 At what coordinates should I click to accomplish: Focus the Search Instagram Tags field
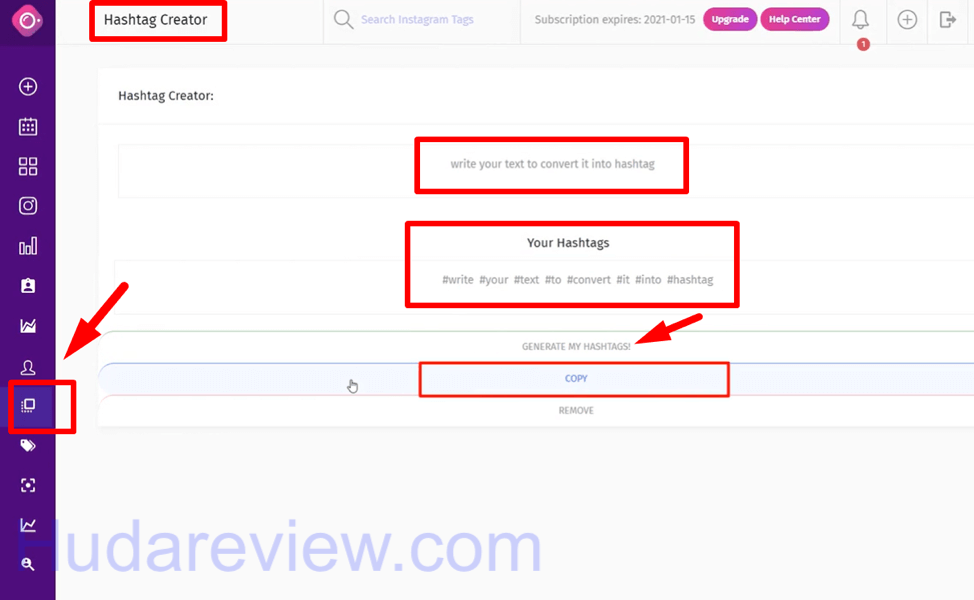click(417, 20)
